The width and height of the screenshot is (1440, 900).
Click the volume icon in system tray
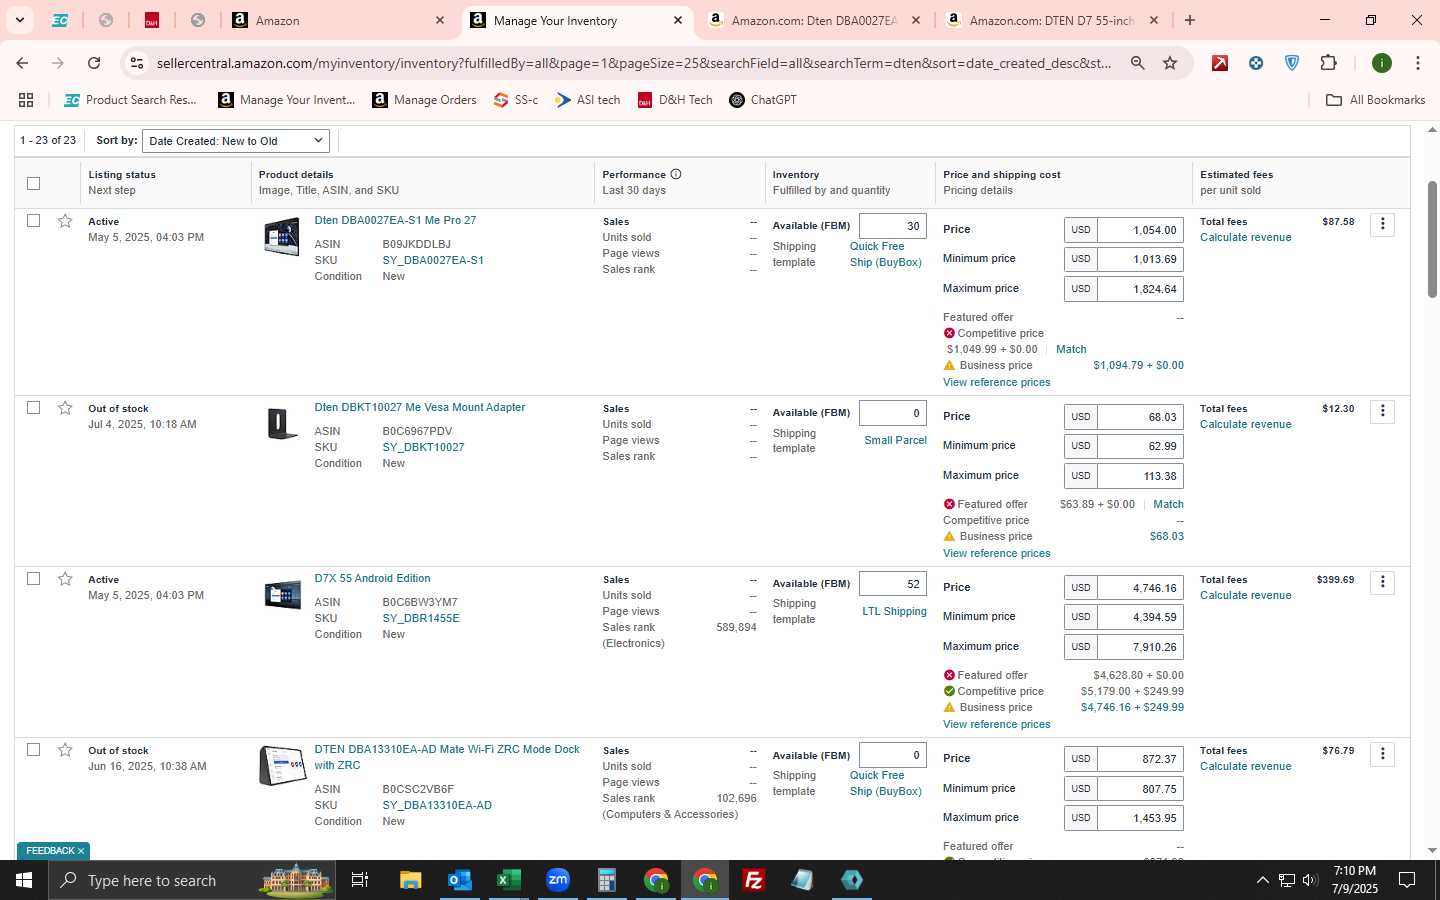1310,880
